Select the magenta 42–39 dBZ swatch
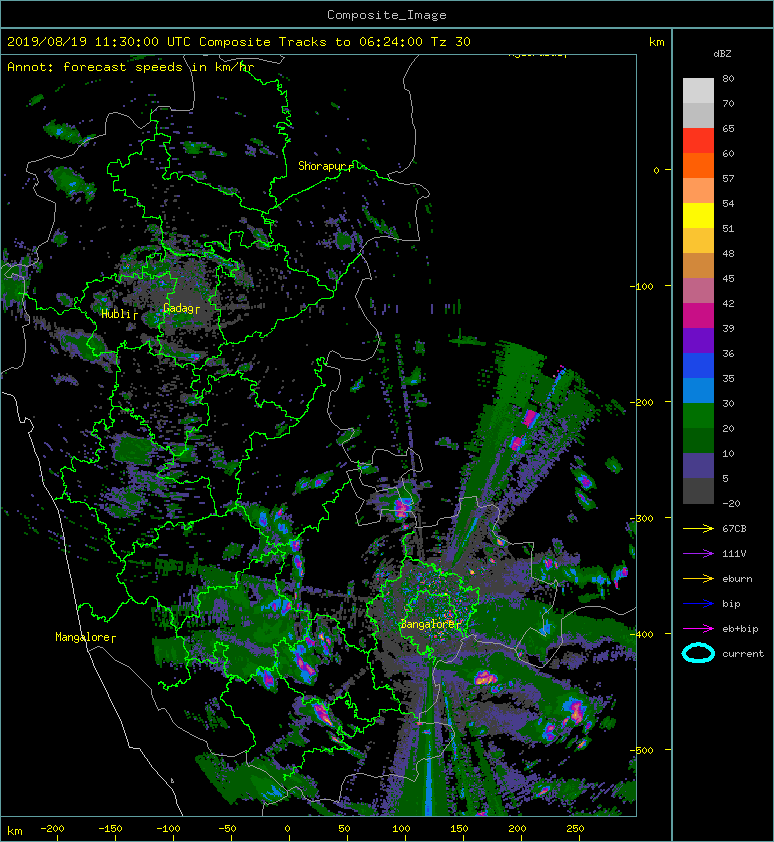Screen dimensions: 774x842 pos(698,316)
